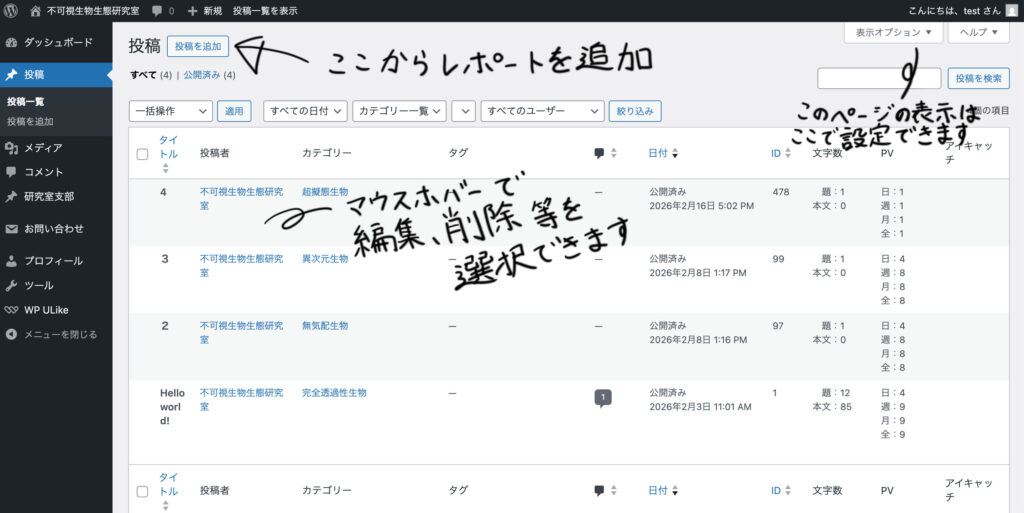Open the カテゴリー一覧 category dropdown
This screenshot has height=513, width=1024.
click(399, 111)
